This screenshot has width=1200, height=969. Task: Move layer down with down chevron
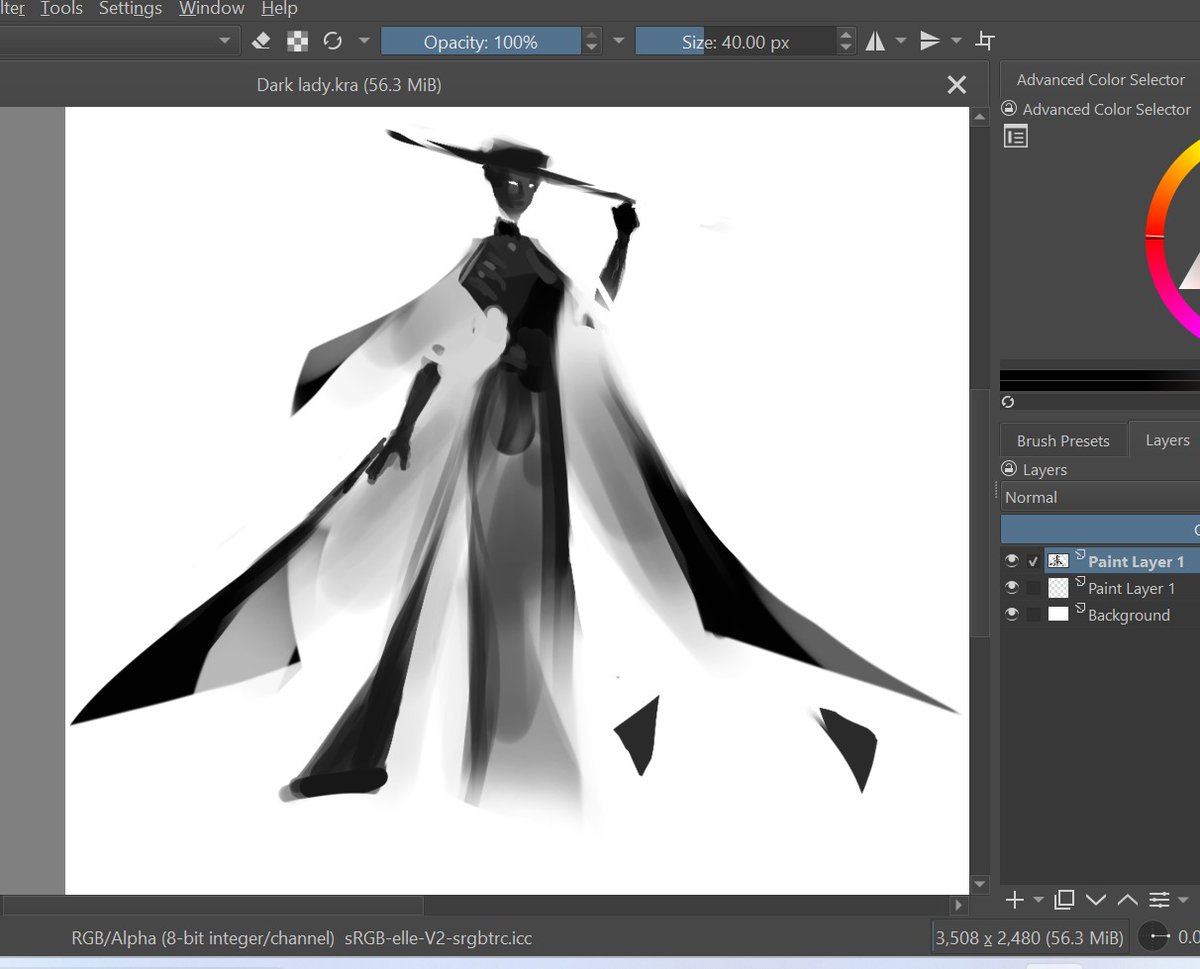tap(1096, 900)
